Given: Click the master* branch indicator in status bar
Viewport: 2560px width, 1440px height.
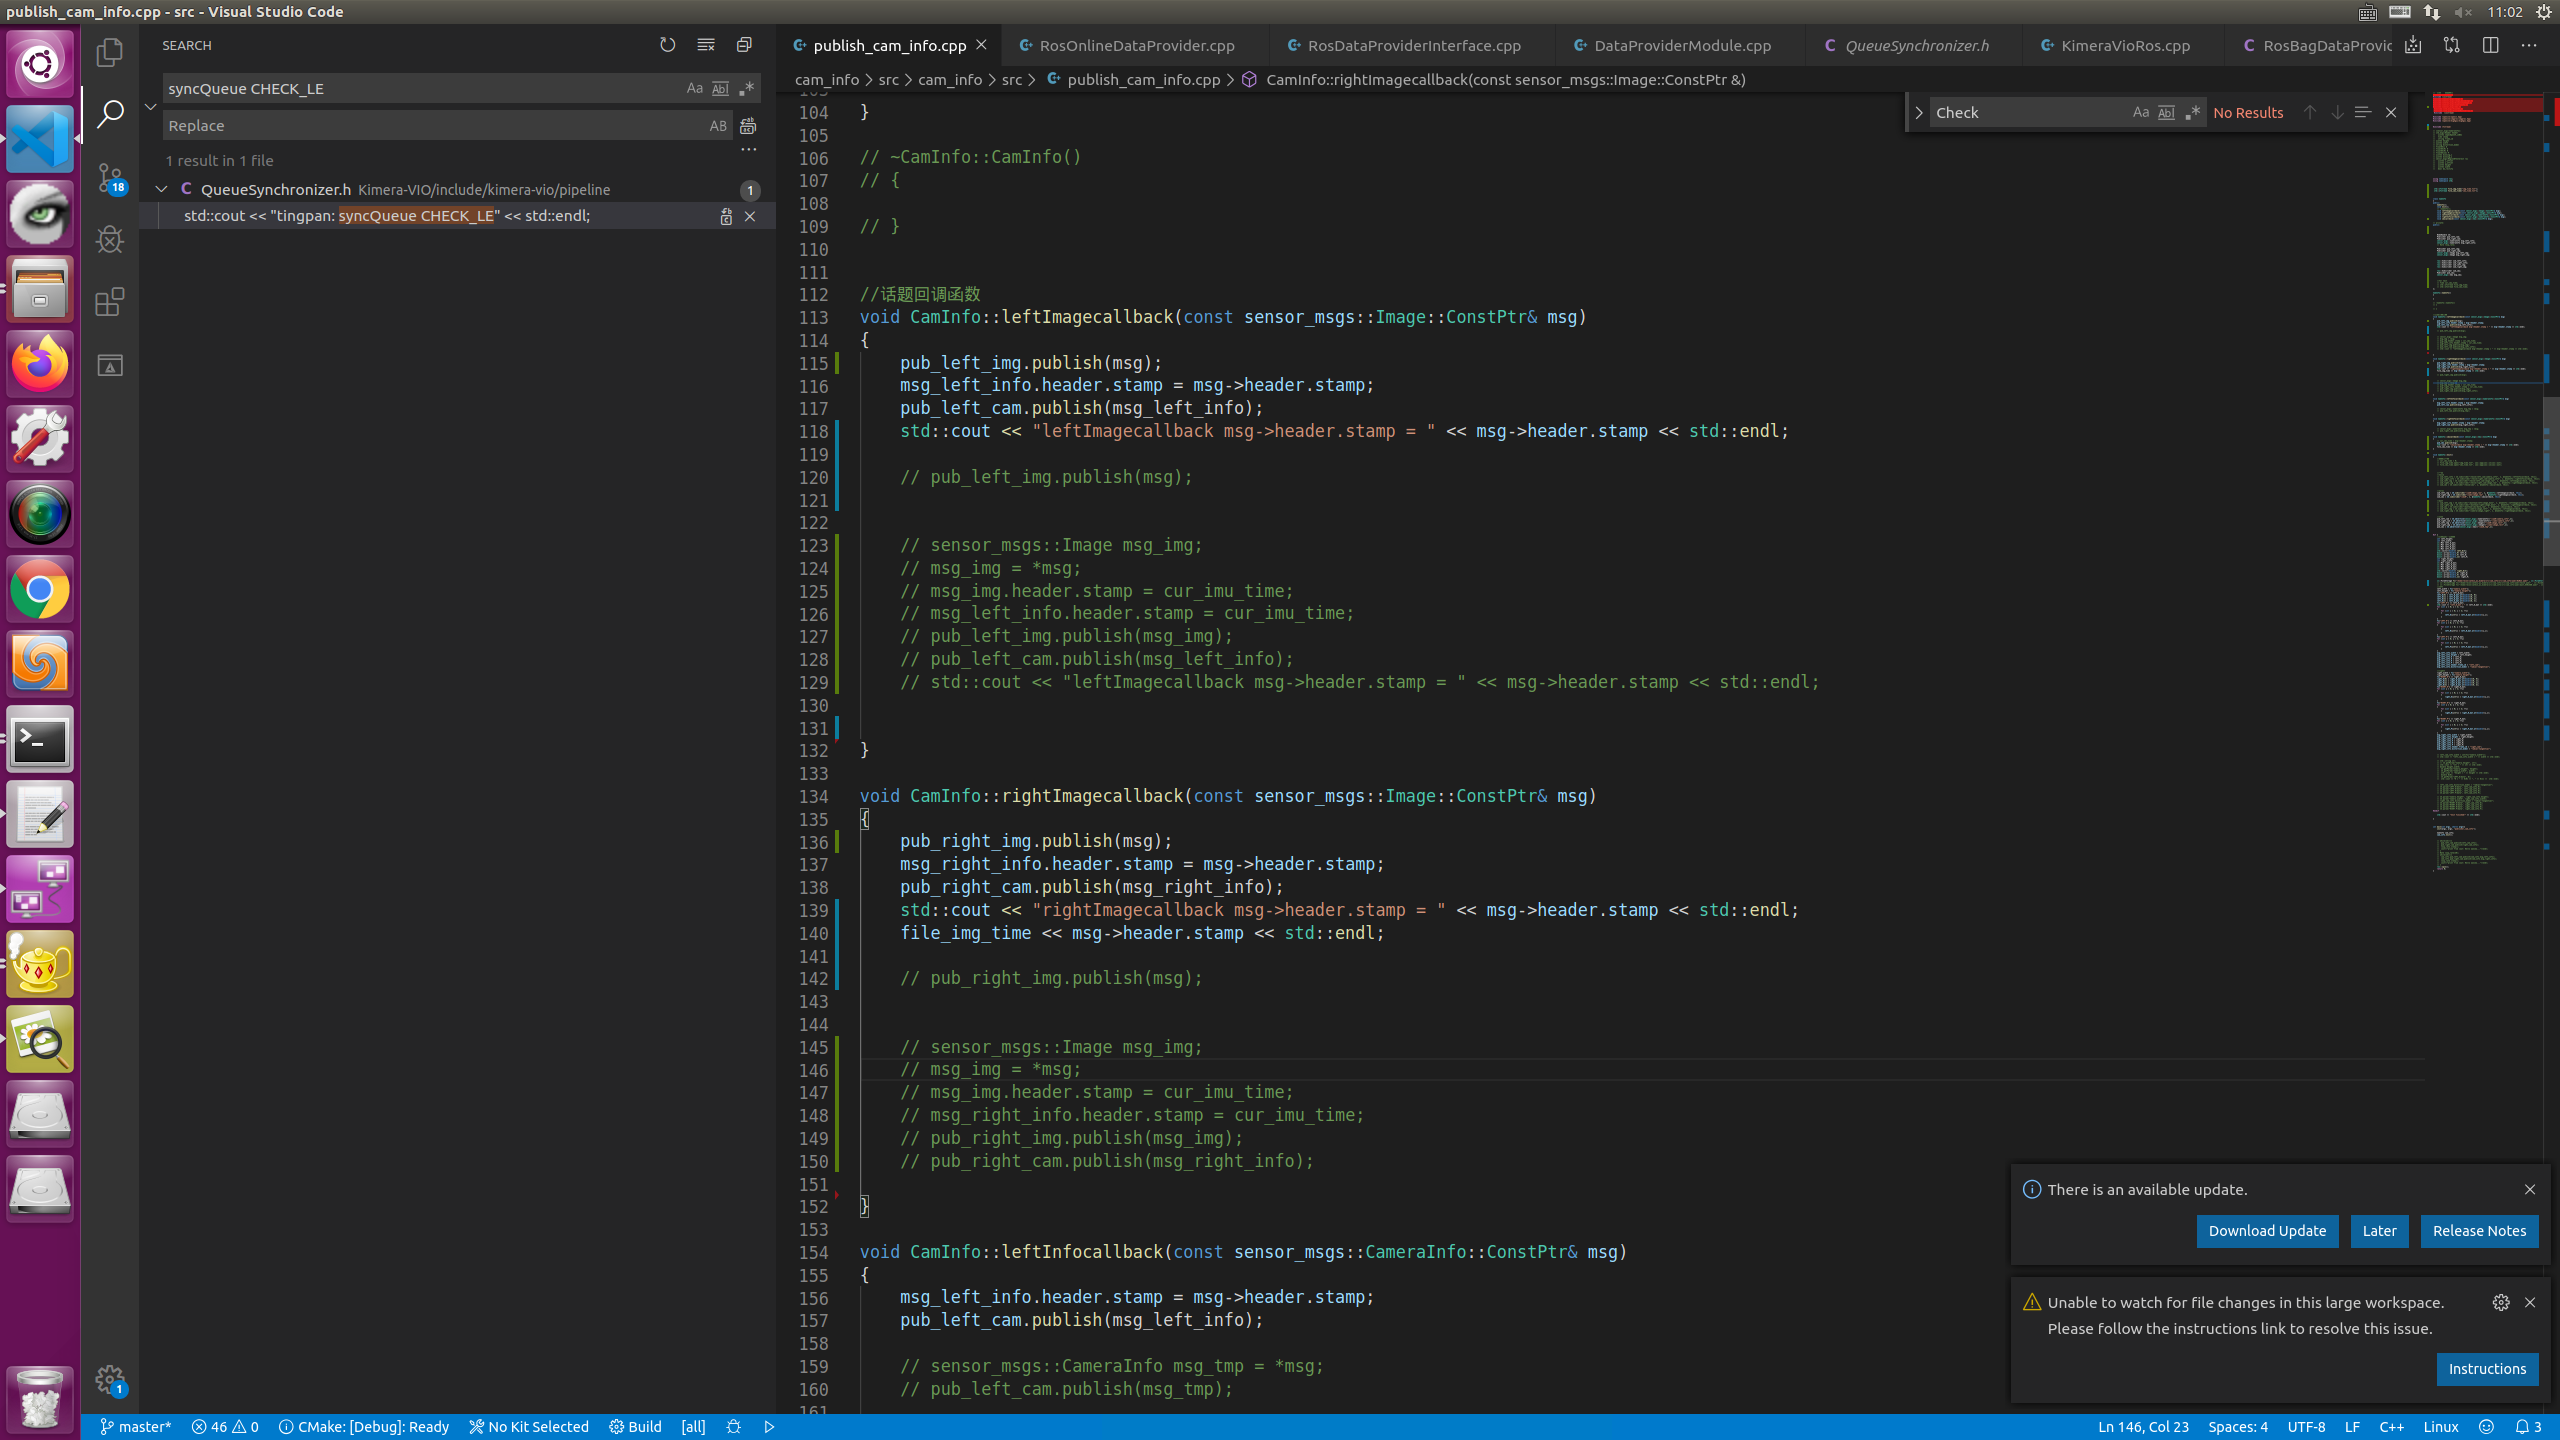Looking at the screenshot, I should [x=137, y=1426].
